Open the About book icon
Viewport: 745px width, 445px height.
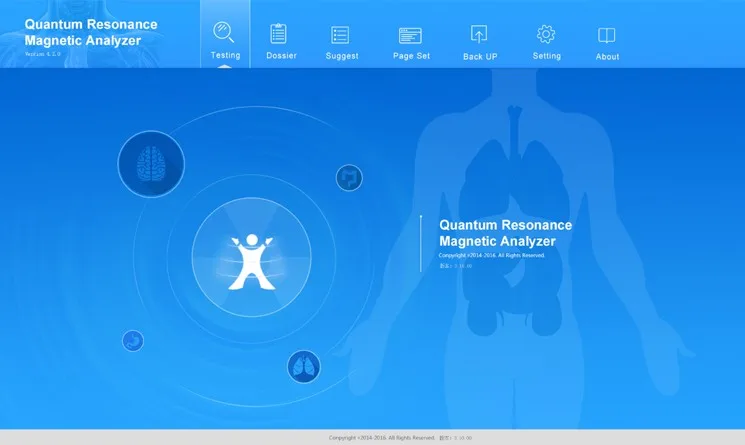click(x=607, y=35)
